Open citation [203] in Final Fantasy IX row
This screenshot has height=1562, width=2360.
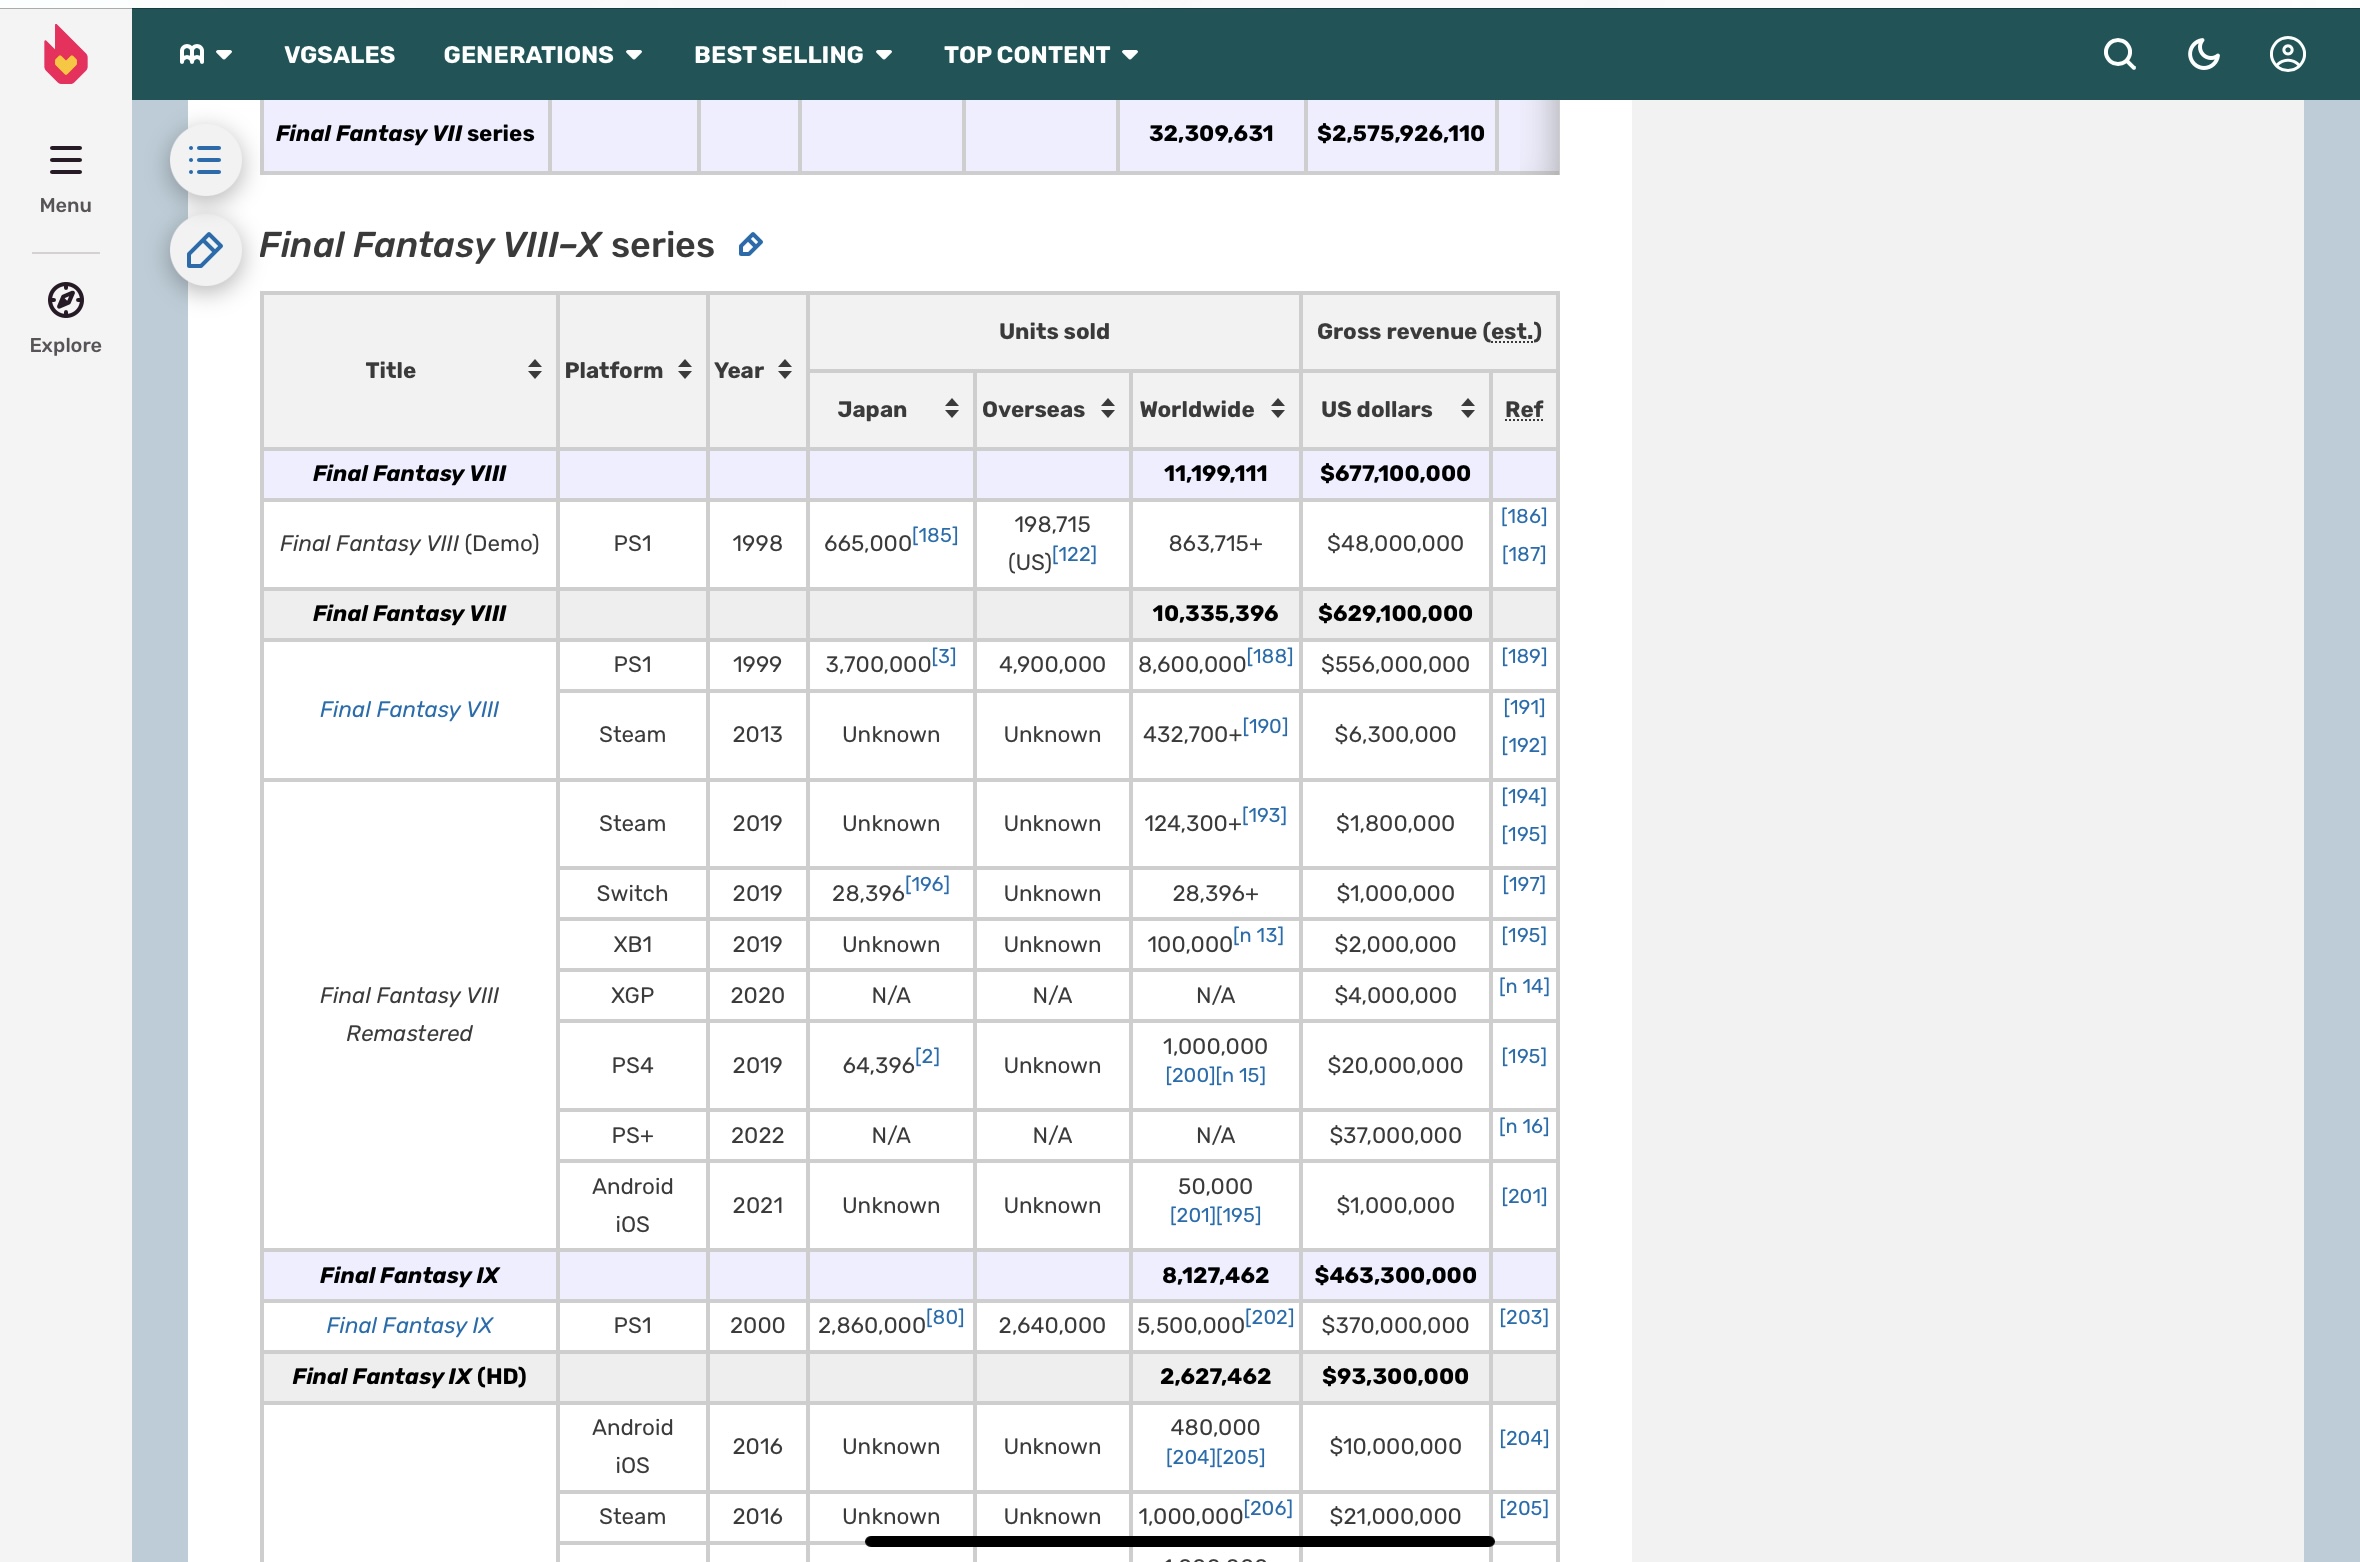1524,1317
